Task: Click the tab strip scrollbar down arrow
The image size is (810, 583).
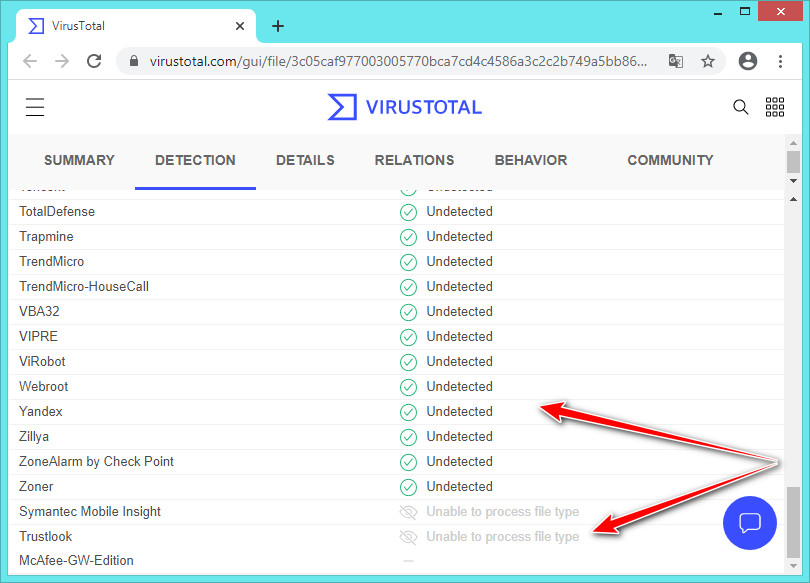Action: tap(793, 181)
